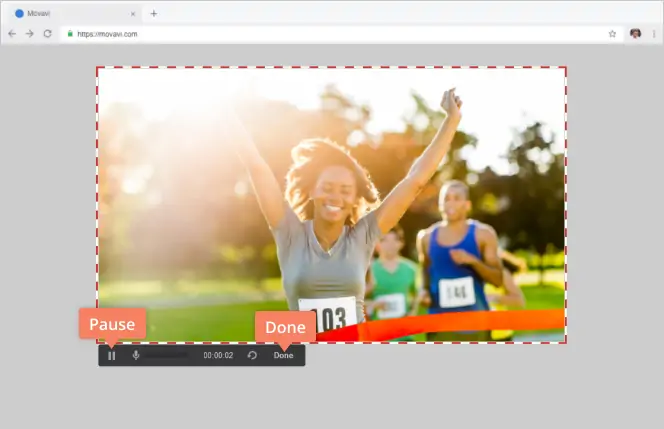Viewport: 664px width, 429px height.
Task: Click the microphone volume level bar
Action: click(x=166, y=355)
